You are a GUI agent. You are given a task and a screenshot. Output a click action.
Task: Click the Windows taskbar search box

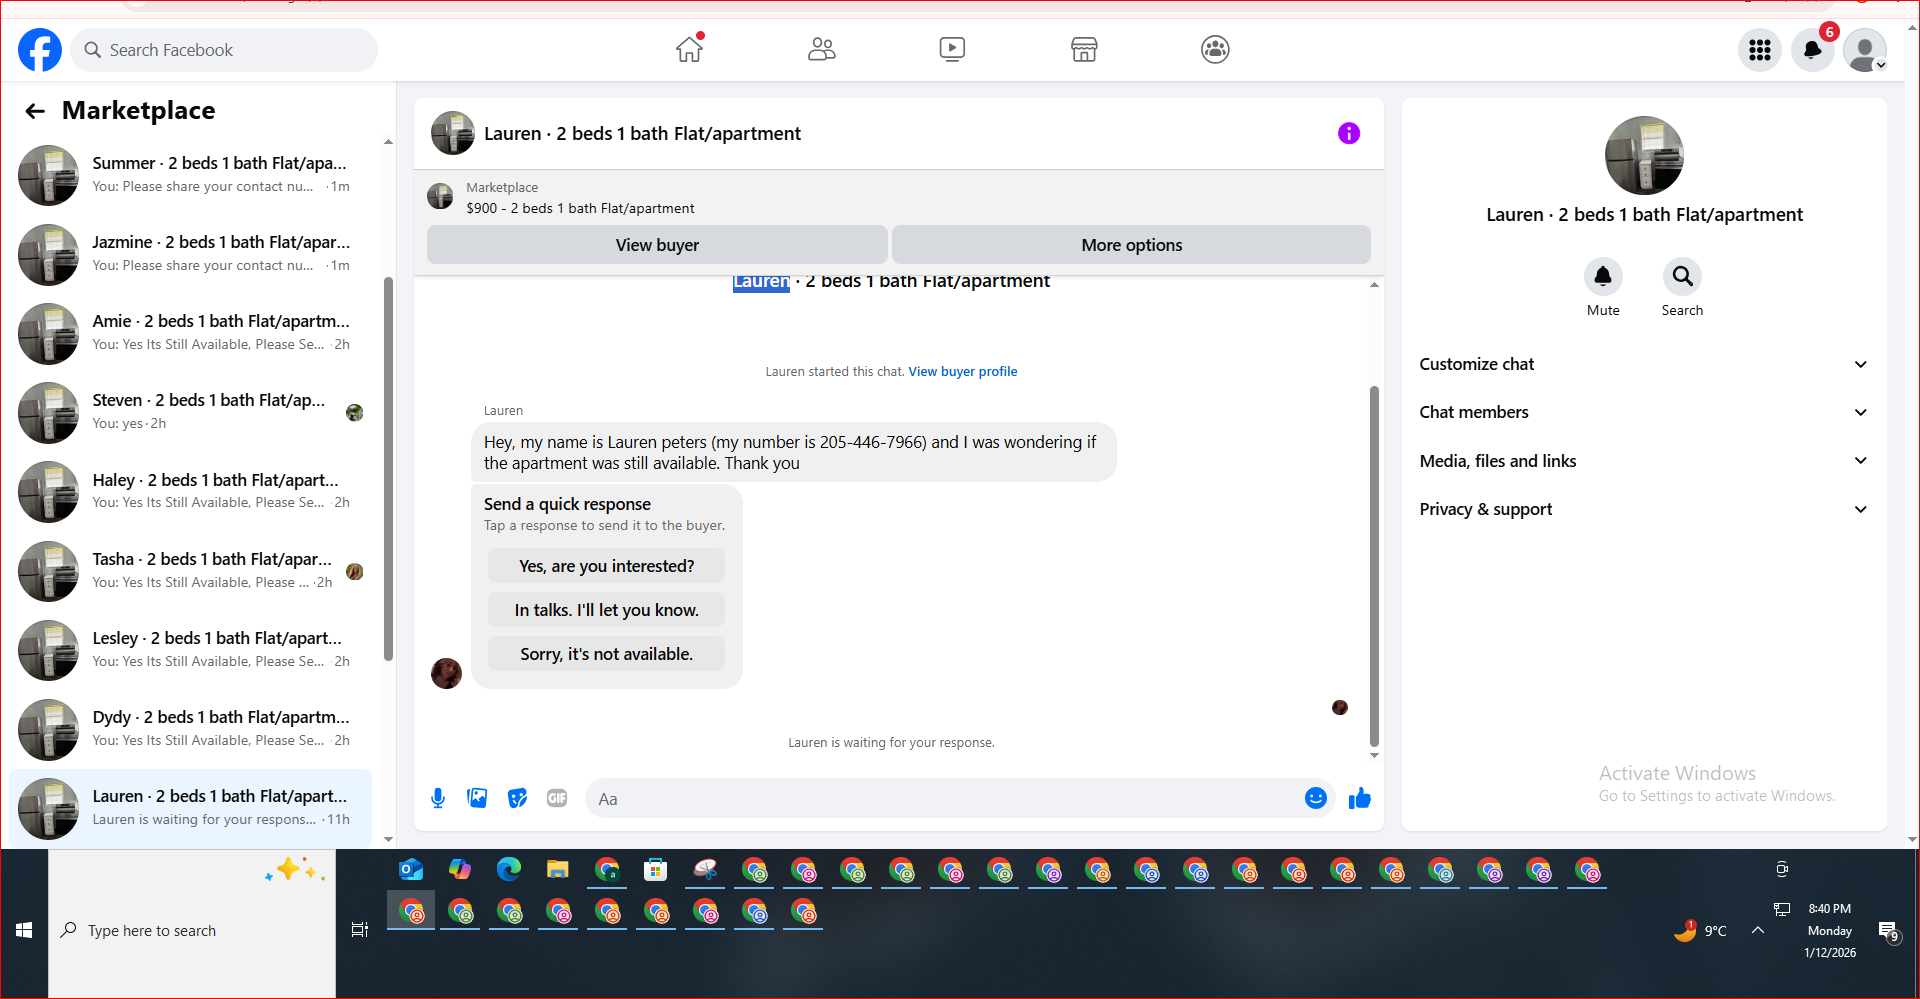[x=192, y=930]
